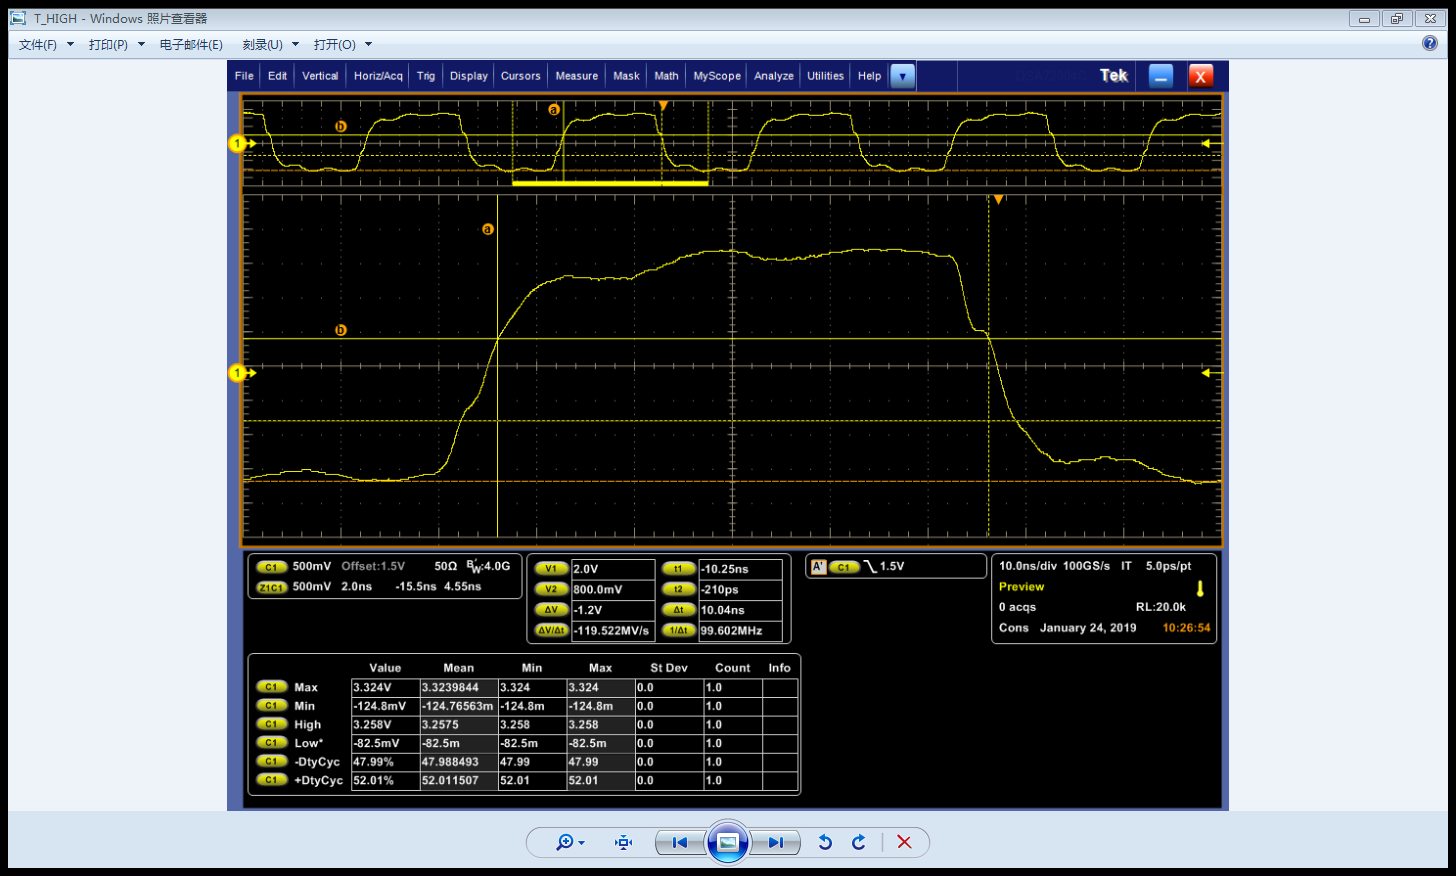The width and height of the screenshot is (1456, 876).
Task: Open the Analyze menu
Action: tap(774, 76)
